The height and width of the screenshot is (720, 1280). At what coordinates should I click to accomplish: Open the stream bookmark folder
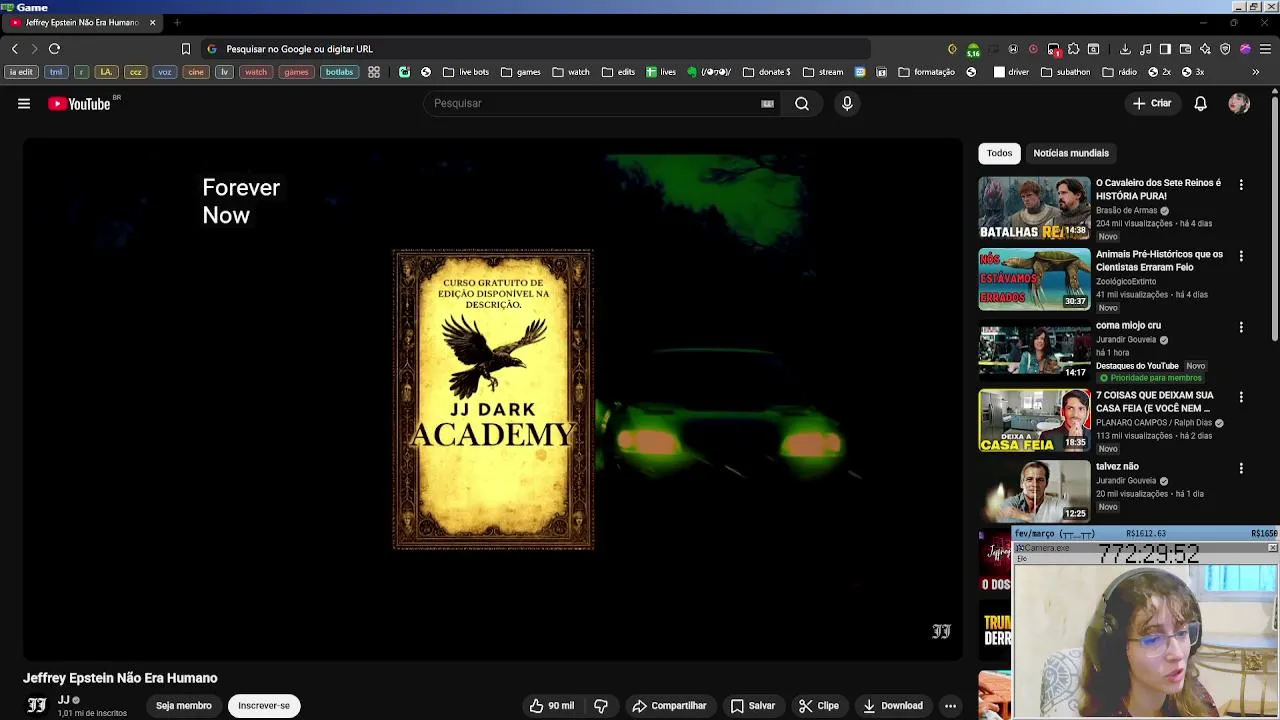823,72
